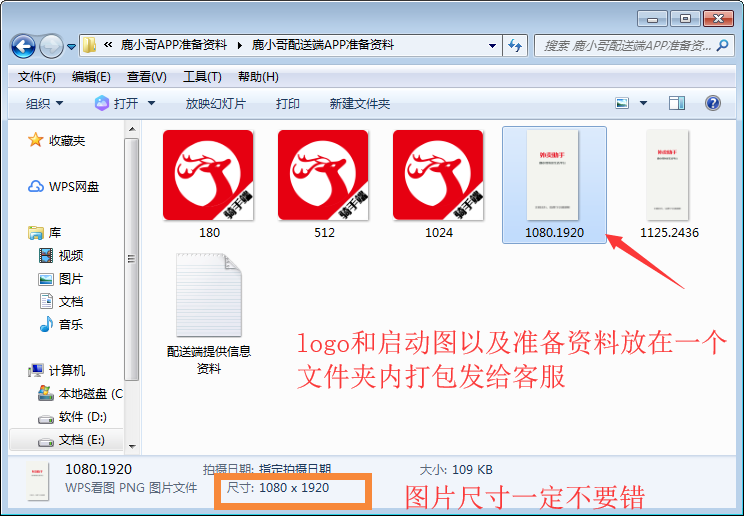Select 计算机 in the navigation pane
The width and height of the screenshot is (744, 516).
point(66,370)
